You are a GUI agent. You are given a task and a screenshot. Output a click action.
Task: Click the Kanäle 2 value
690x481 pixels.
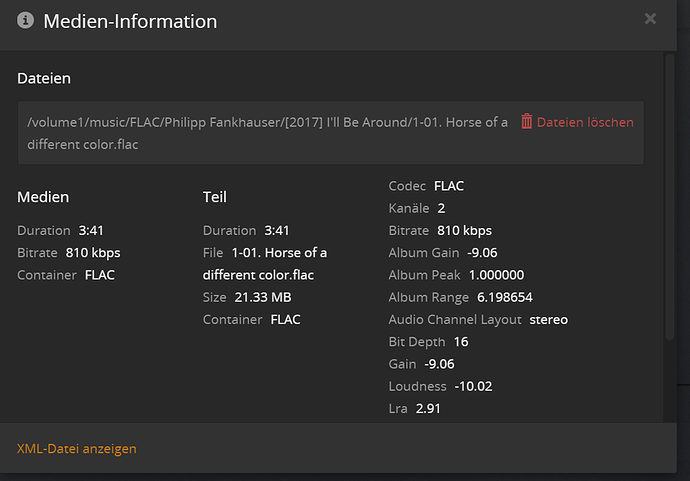pyautogui.click(x=441, y=208)
